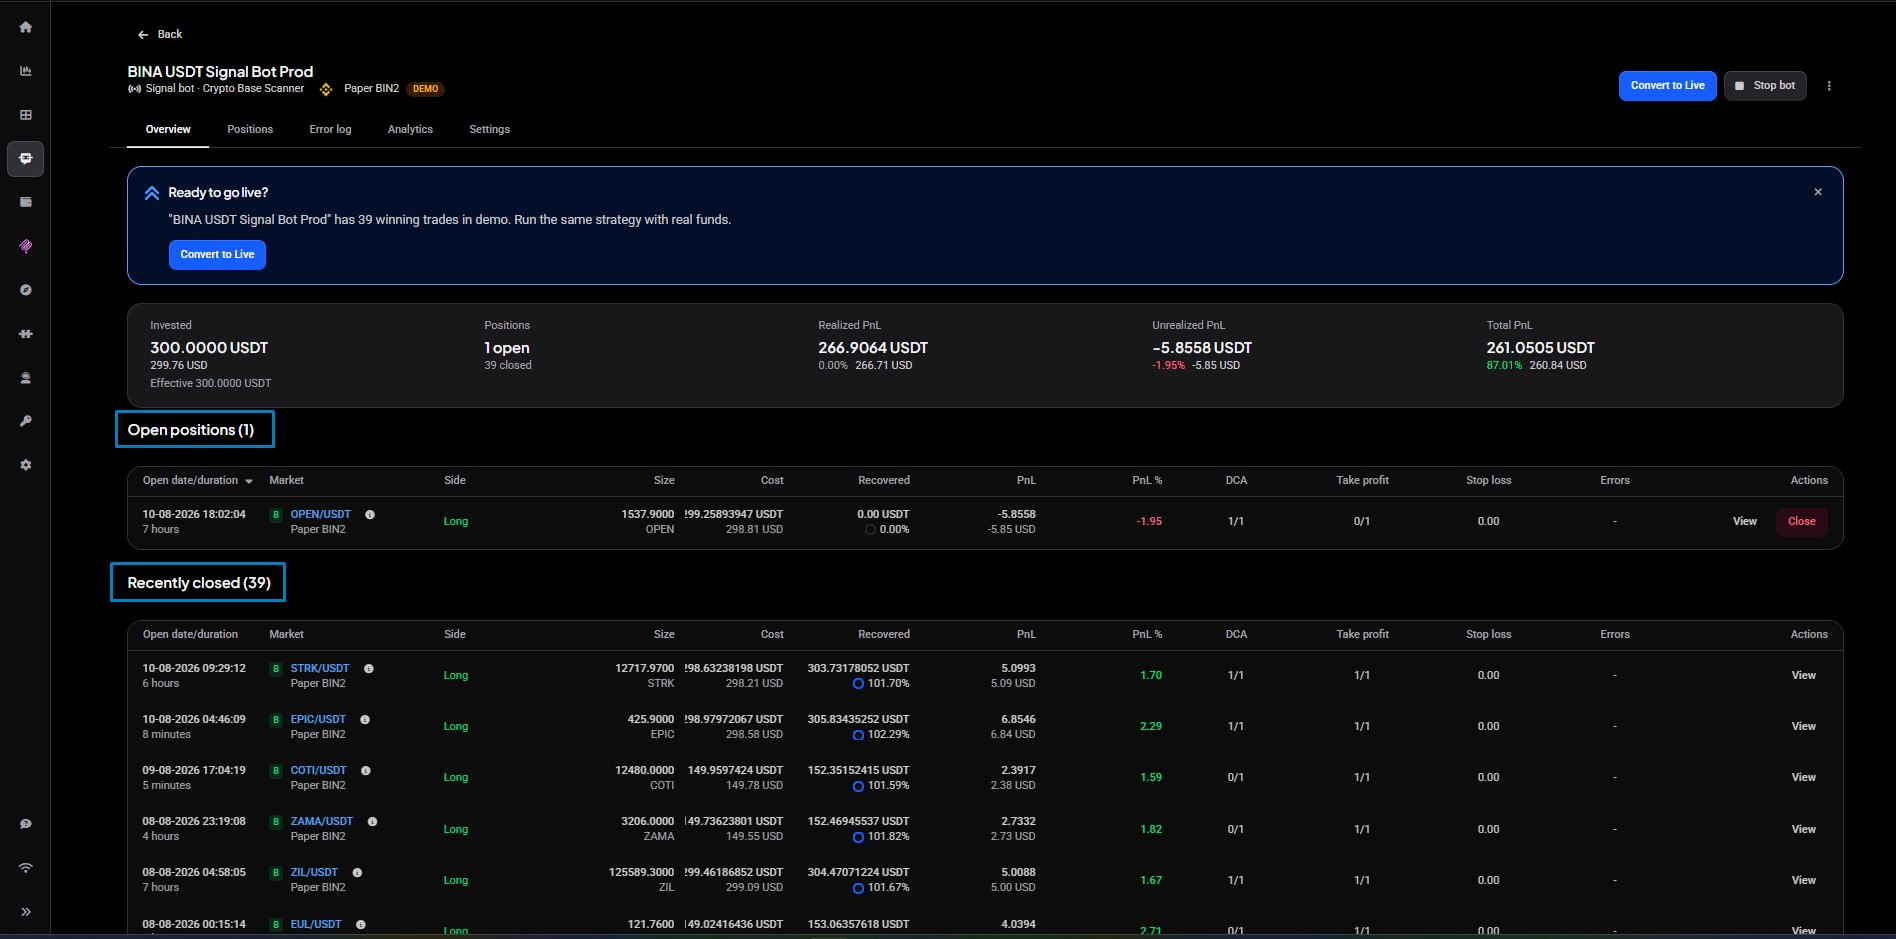Click info icon next to ZAMA/USDT
Image resolution: width=1896 pixels, height=939 pixels.
pos(373,822)
